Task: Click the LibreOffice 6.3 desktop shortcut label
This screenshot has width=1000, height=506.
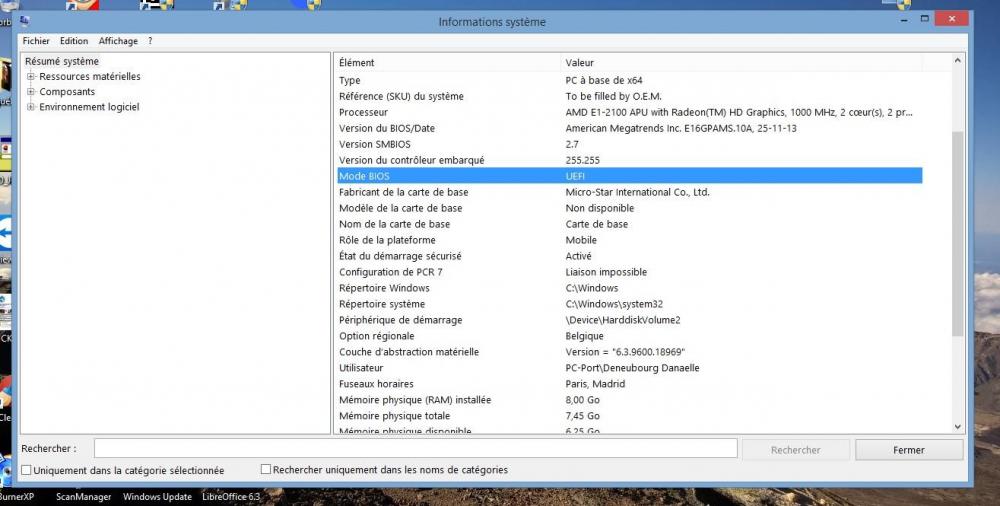Action: click(231, 496)
